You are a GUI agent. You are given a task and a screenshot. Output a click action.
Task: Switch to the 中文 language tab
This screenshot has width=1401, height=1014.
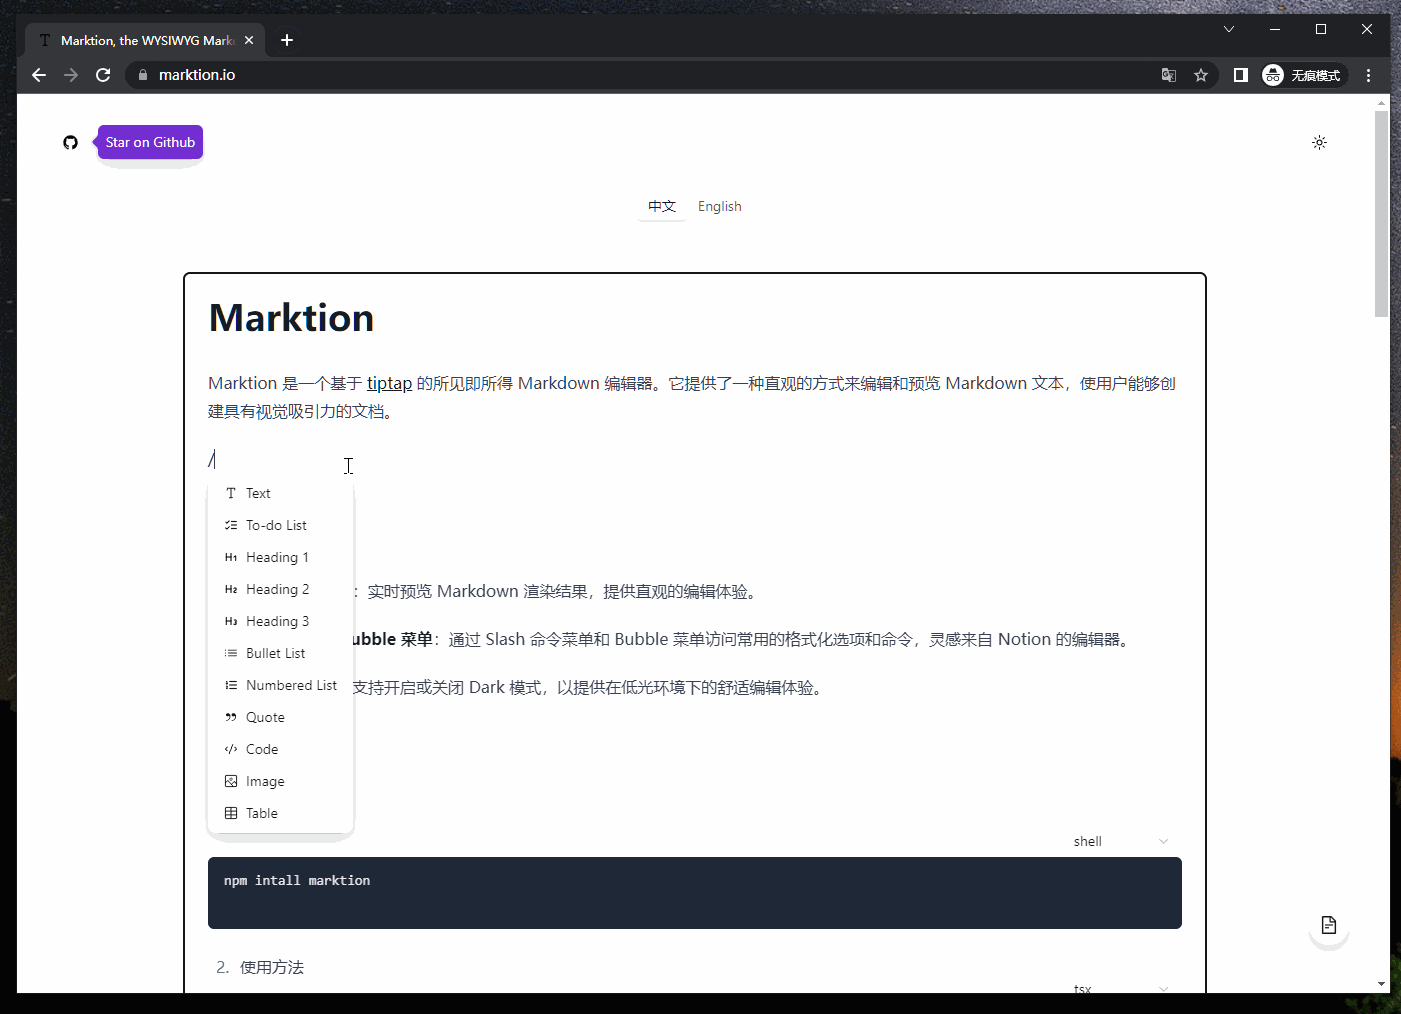662,206
